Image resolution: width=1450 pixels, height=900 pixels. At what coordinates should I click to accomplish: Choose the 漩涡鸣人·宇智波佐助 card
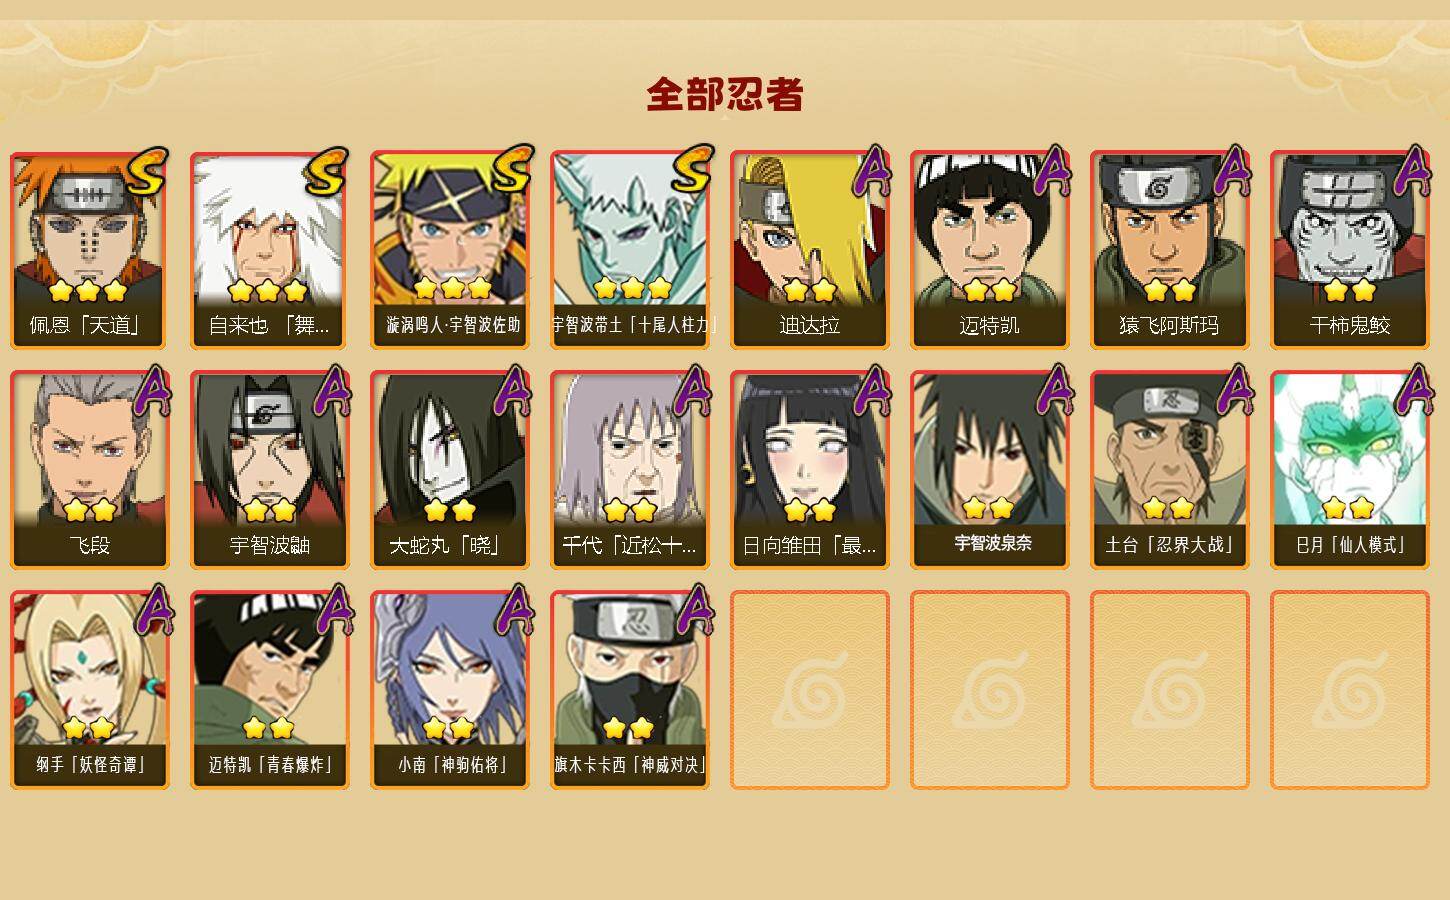pos(450,250)
